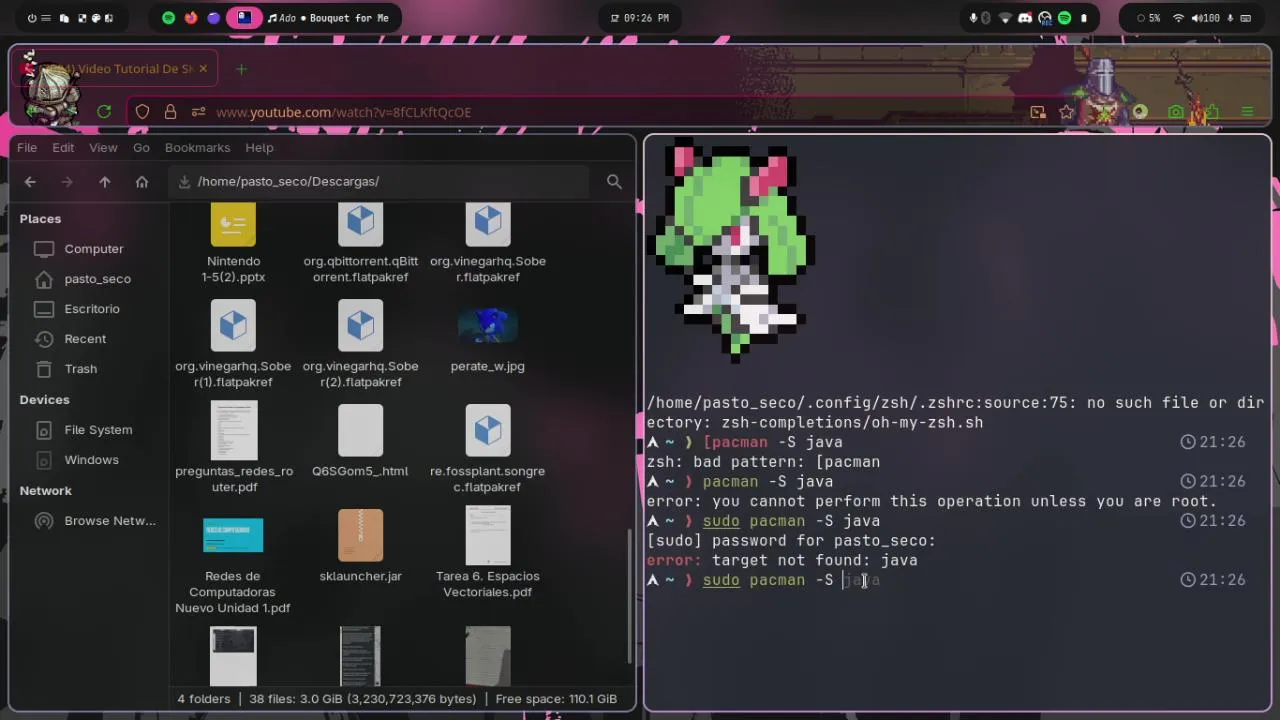1280x720 pixels.
Task: Select Tarea 6. Espacios Vectoriales.pdf
Action: click(x=488, y=553)
